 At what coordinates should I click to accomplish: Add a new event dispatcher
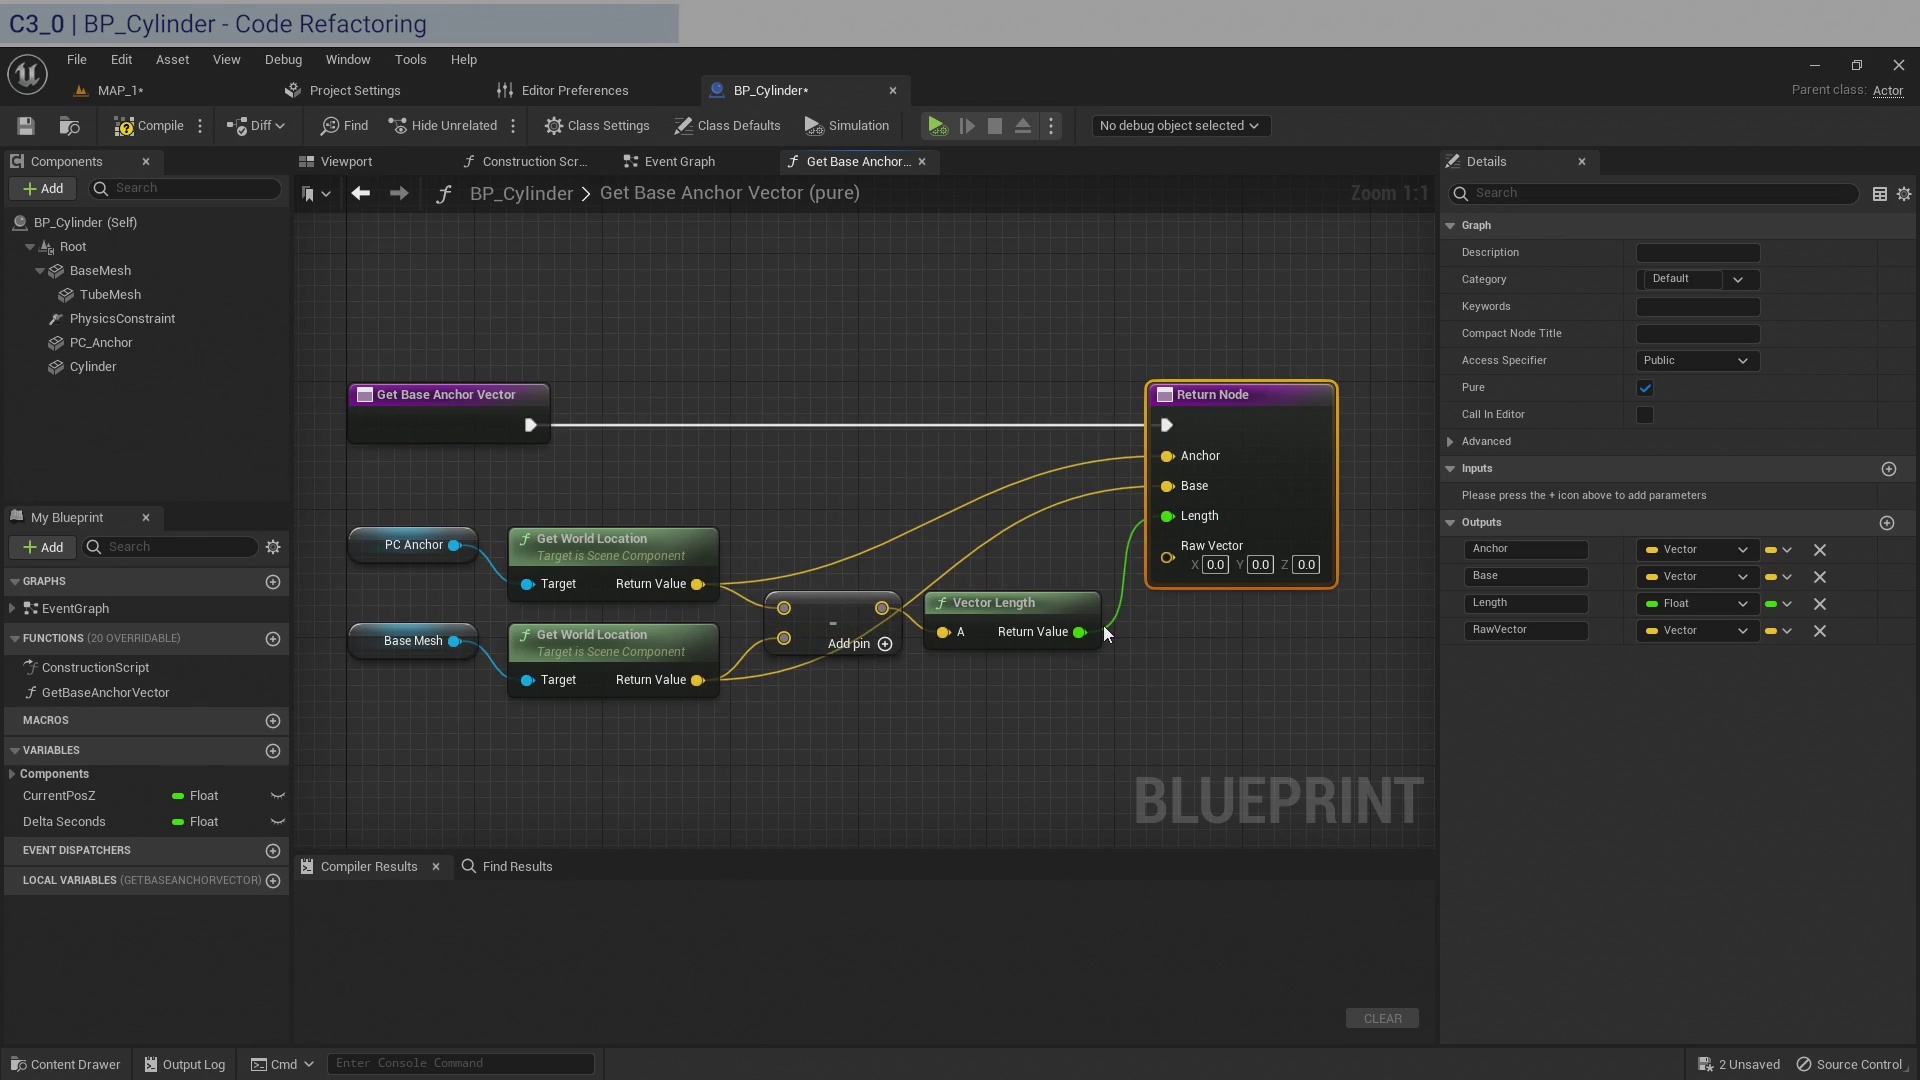coord(273,851)
